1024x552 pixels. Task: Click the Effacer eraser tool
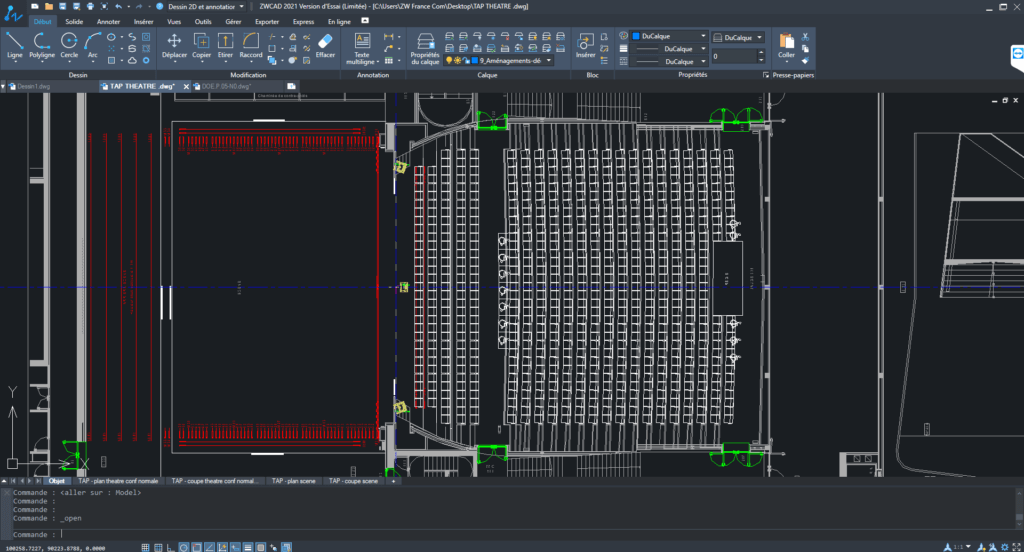[325, 46]
